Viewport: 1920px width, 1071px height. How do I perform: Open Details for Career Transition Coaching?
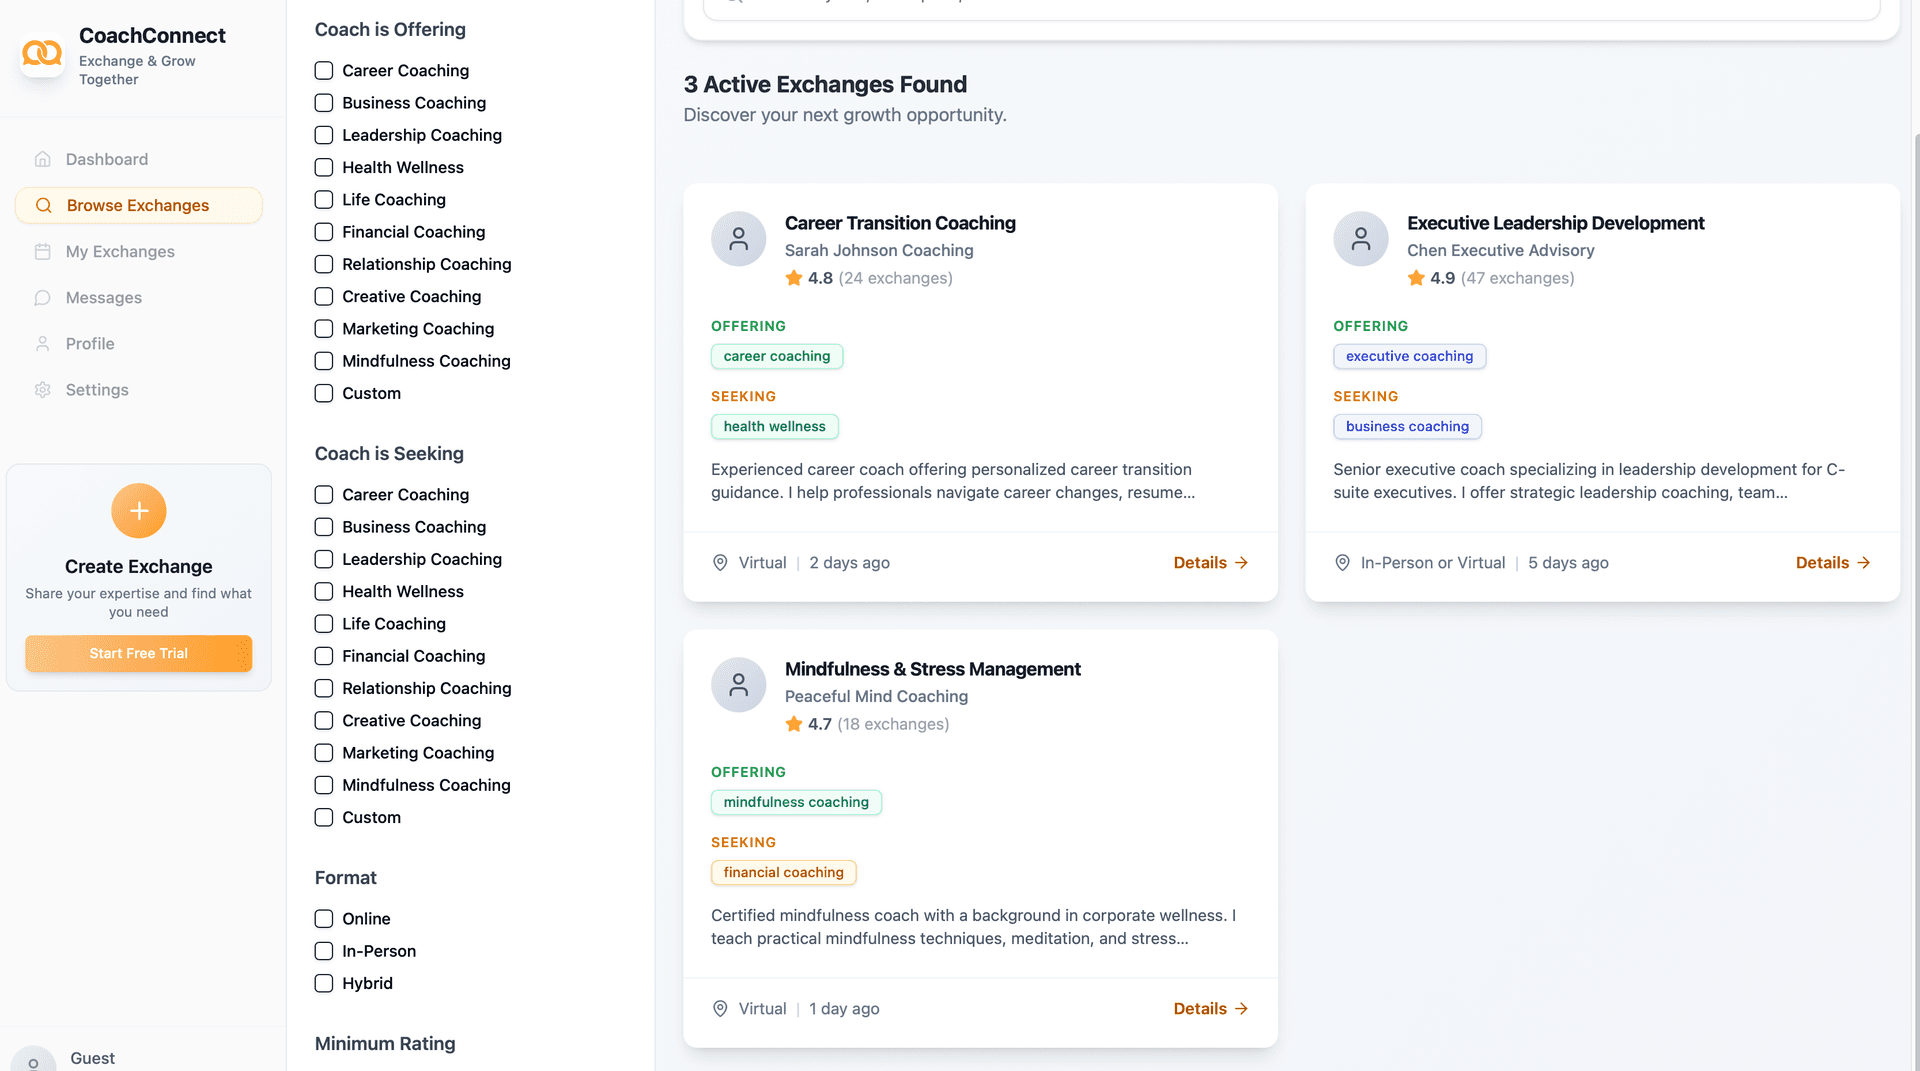(1210, 563)
